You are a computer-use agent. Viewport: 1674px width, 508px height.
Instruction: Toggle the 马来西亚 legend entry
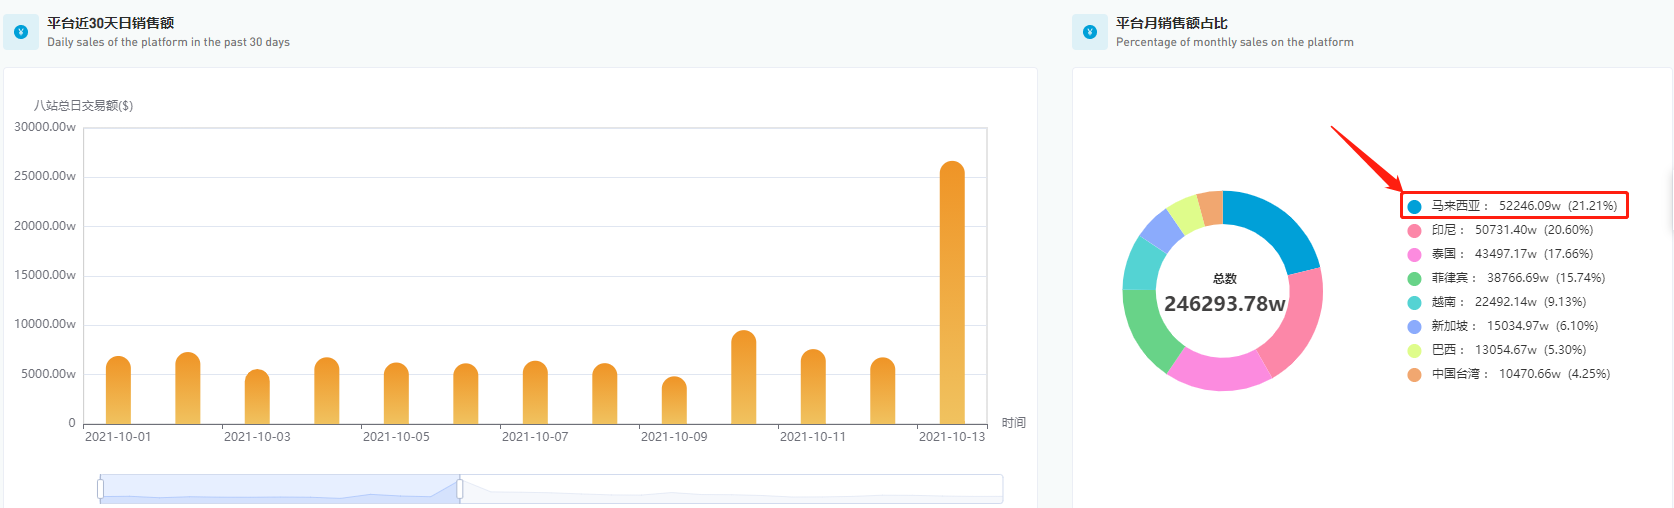point(1512,206)
